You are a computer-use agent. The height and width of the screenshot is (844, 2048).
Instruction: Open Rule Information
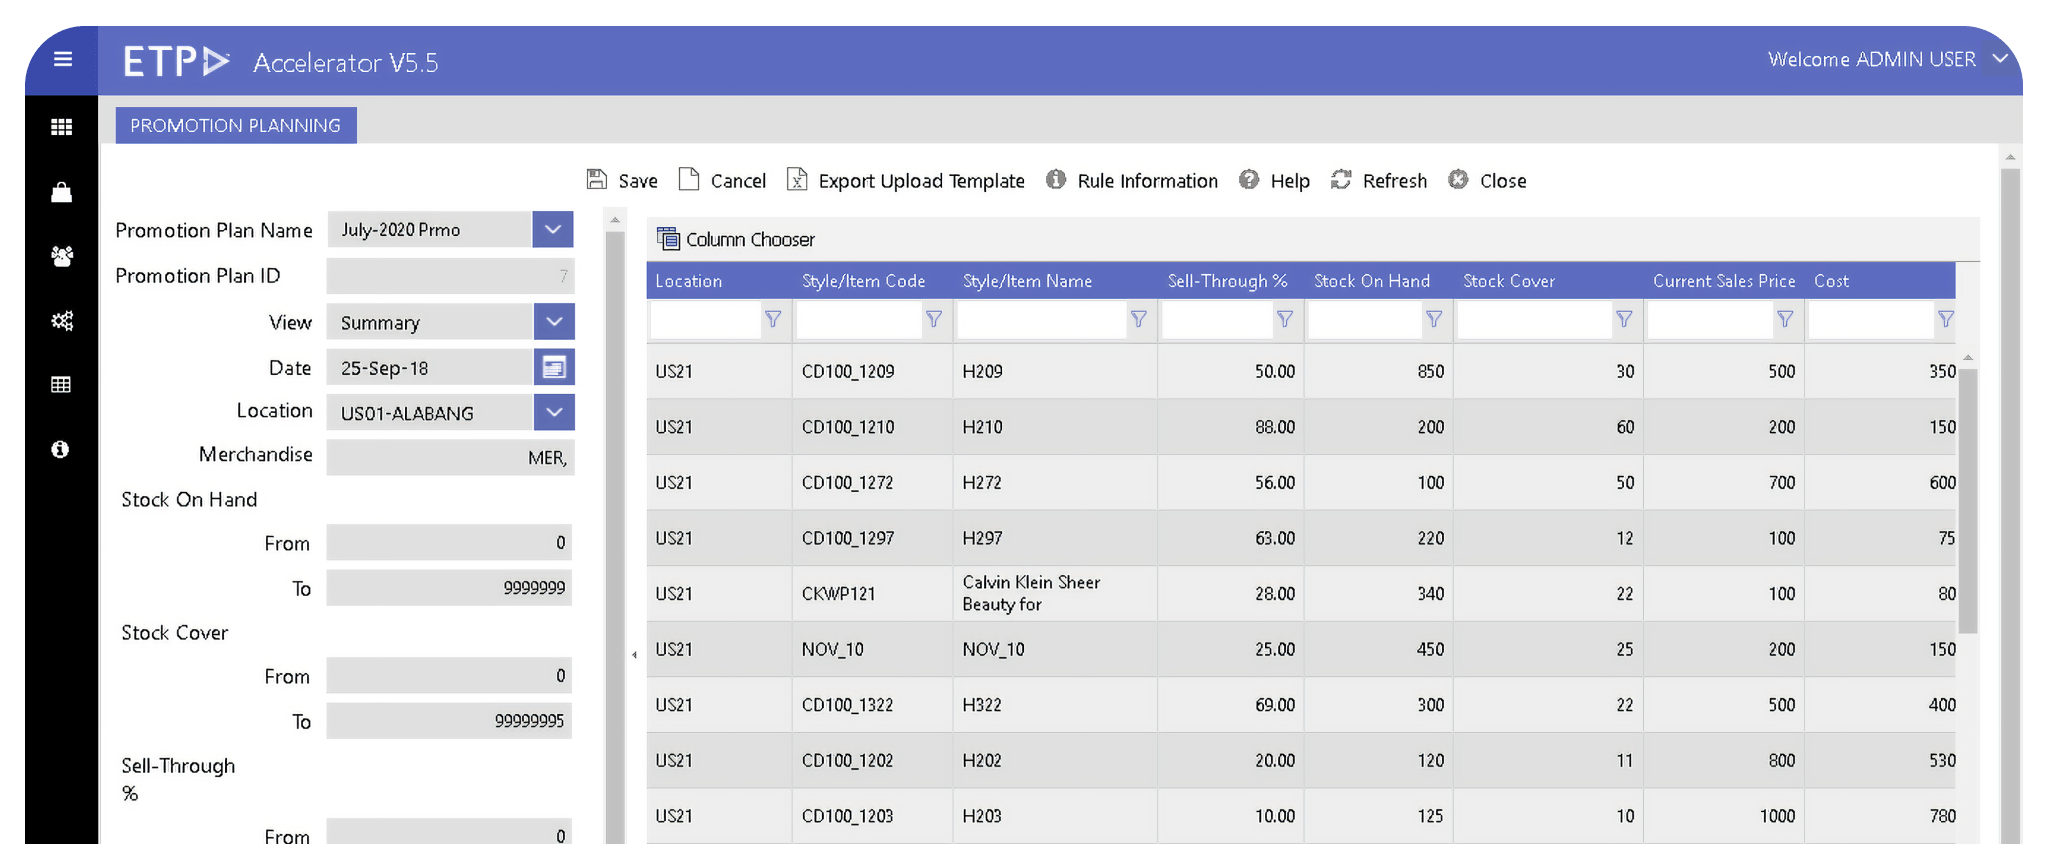pyautogui.click(x=1132, y=181)
